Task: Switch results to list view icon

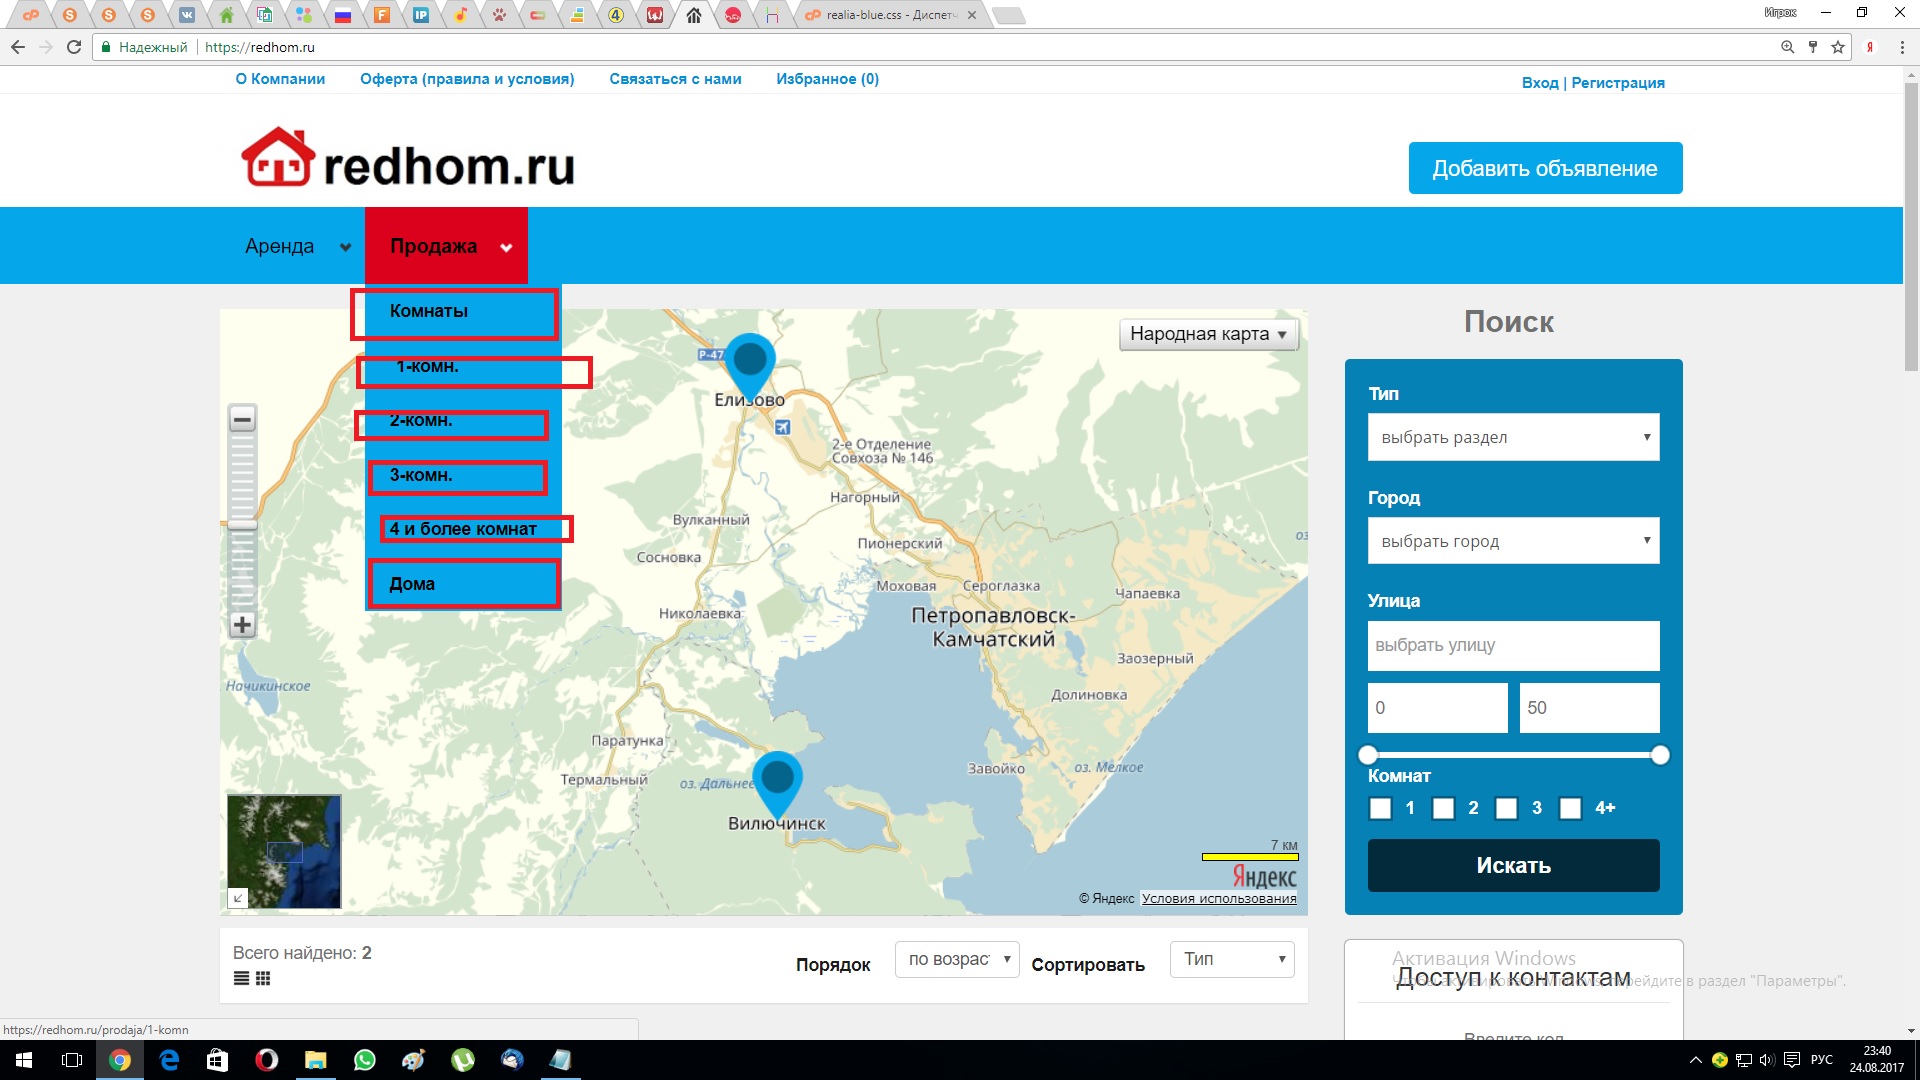Action: coord(241,978)
